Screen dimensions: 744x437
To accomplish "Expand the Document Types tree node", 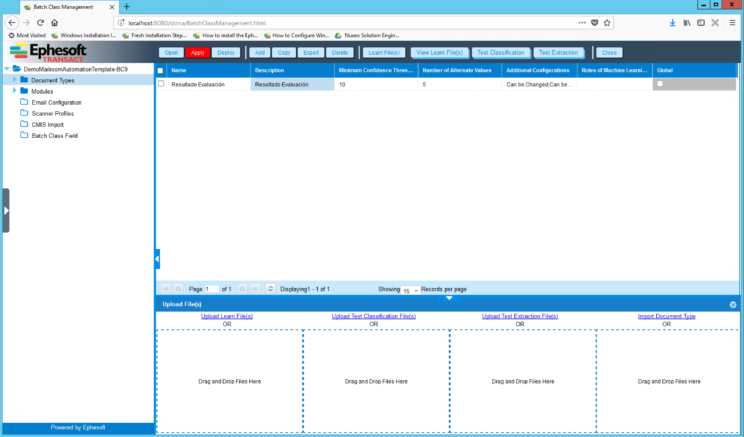I will [14, 80].
